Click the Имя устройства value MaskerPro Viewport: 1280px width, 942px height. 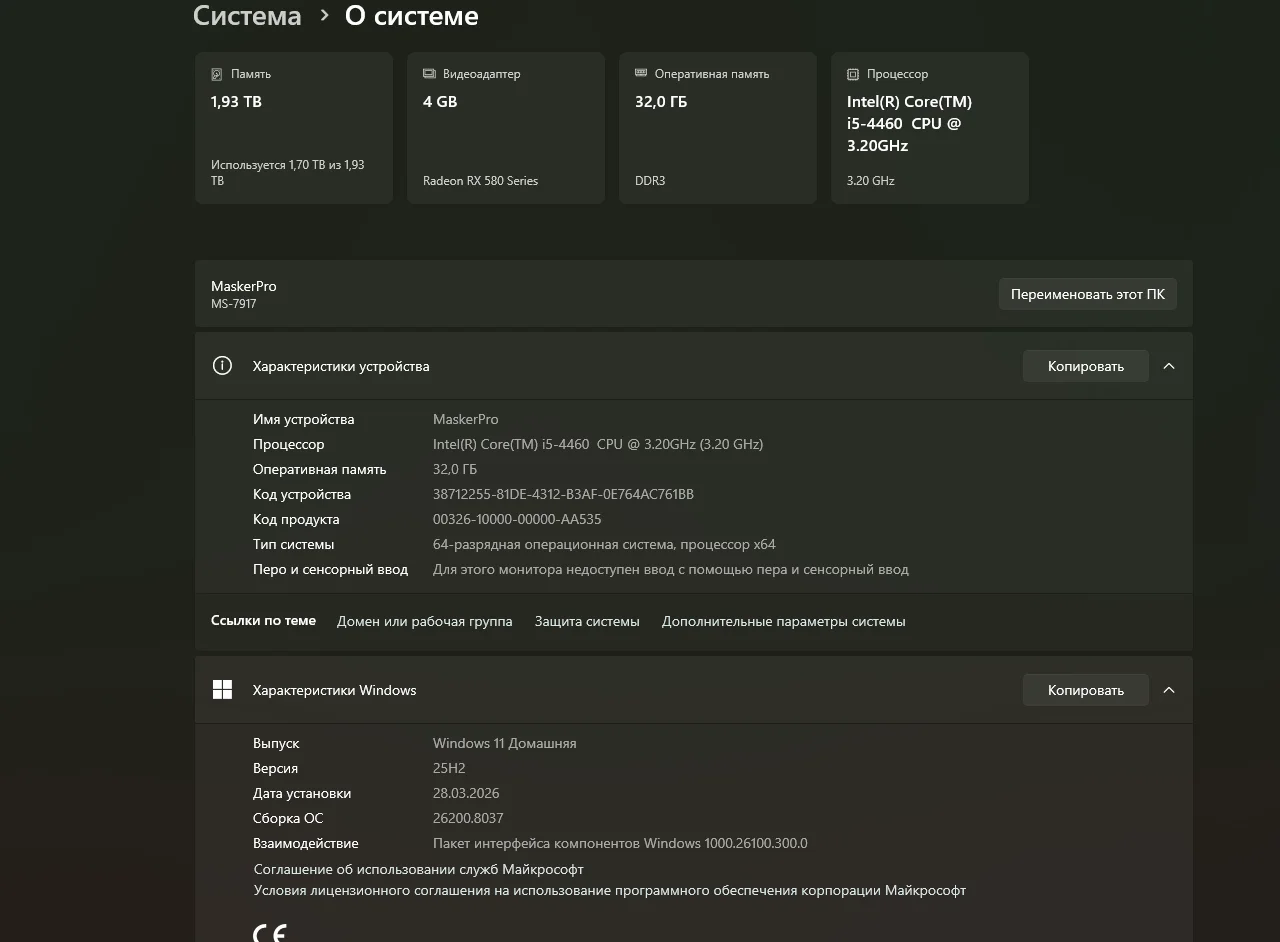tap(466, 419)
